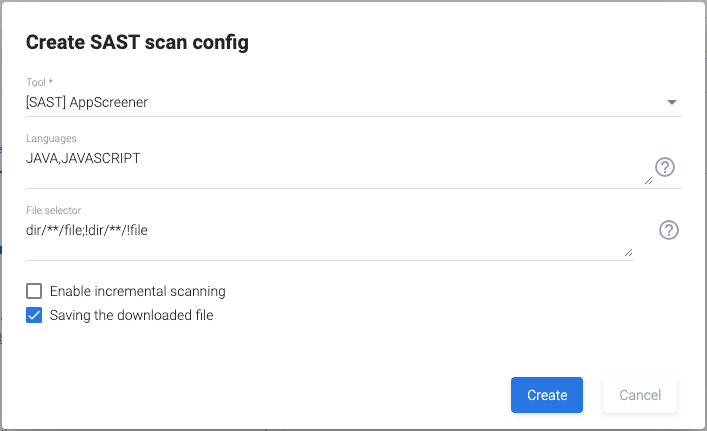
Task: Open the help icon beside Languages field
Action: pyautogui.click(x=665, y=167)
